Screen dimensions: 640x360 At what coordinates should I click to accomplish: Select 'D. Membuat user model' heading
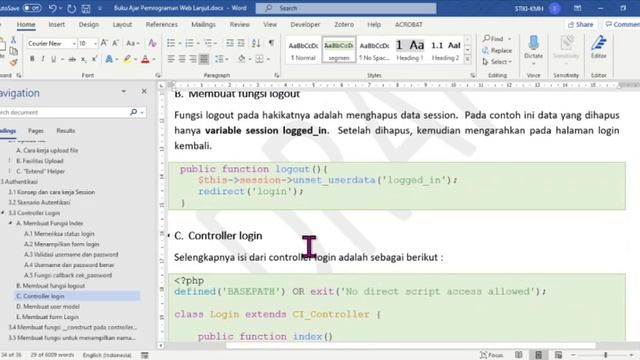tap(48, 307)
